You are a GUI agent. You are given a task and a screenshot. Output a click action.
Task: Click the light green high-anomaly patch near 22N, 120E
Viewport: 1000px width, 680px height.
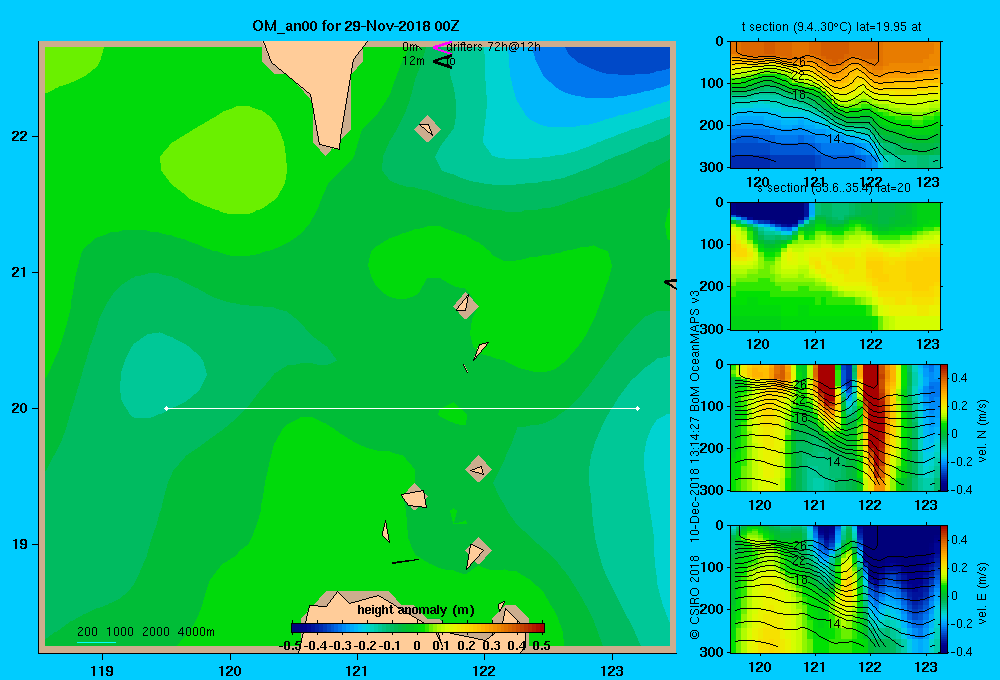[x=223, y=159]
